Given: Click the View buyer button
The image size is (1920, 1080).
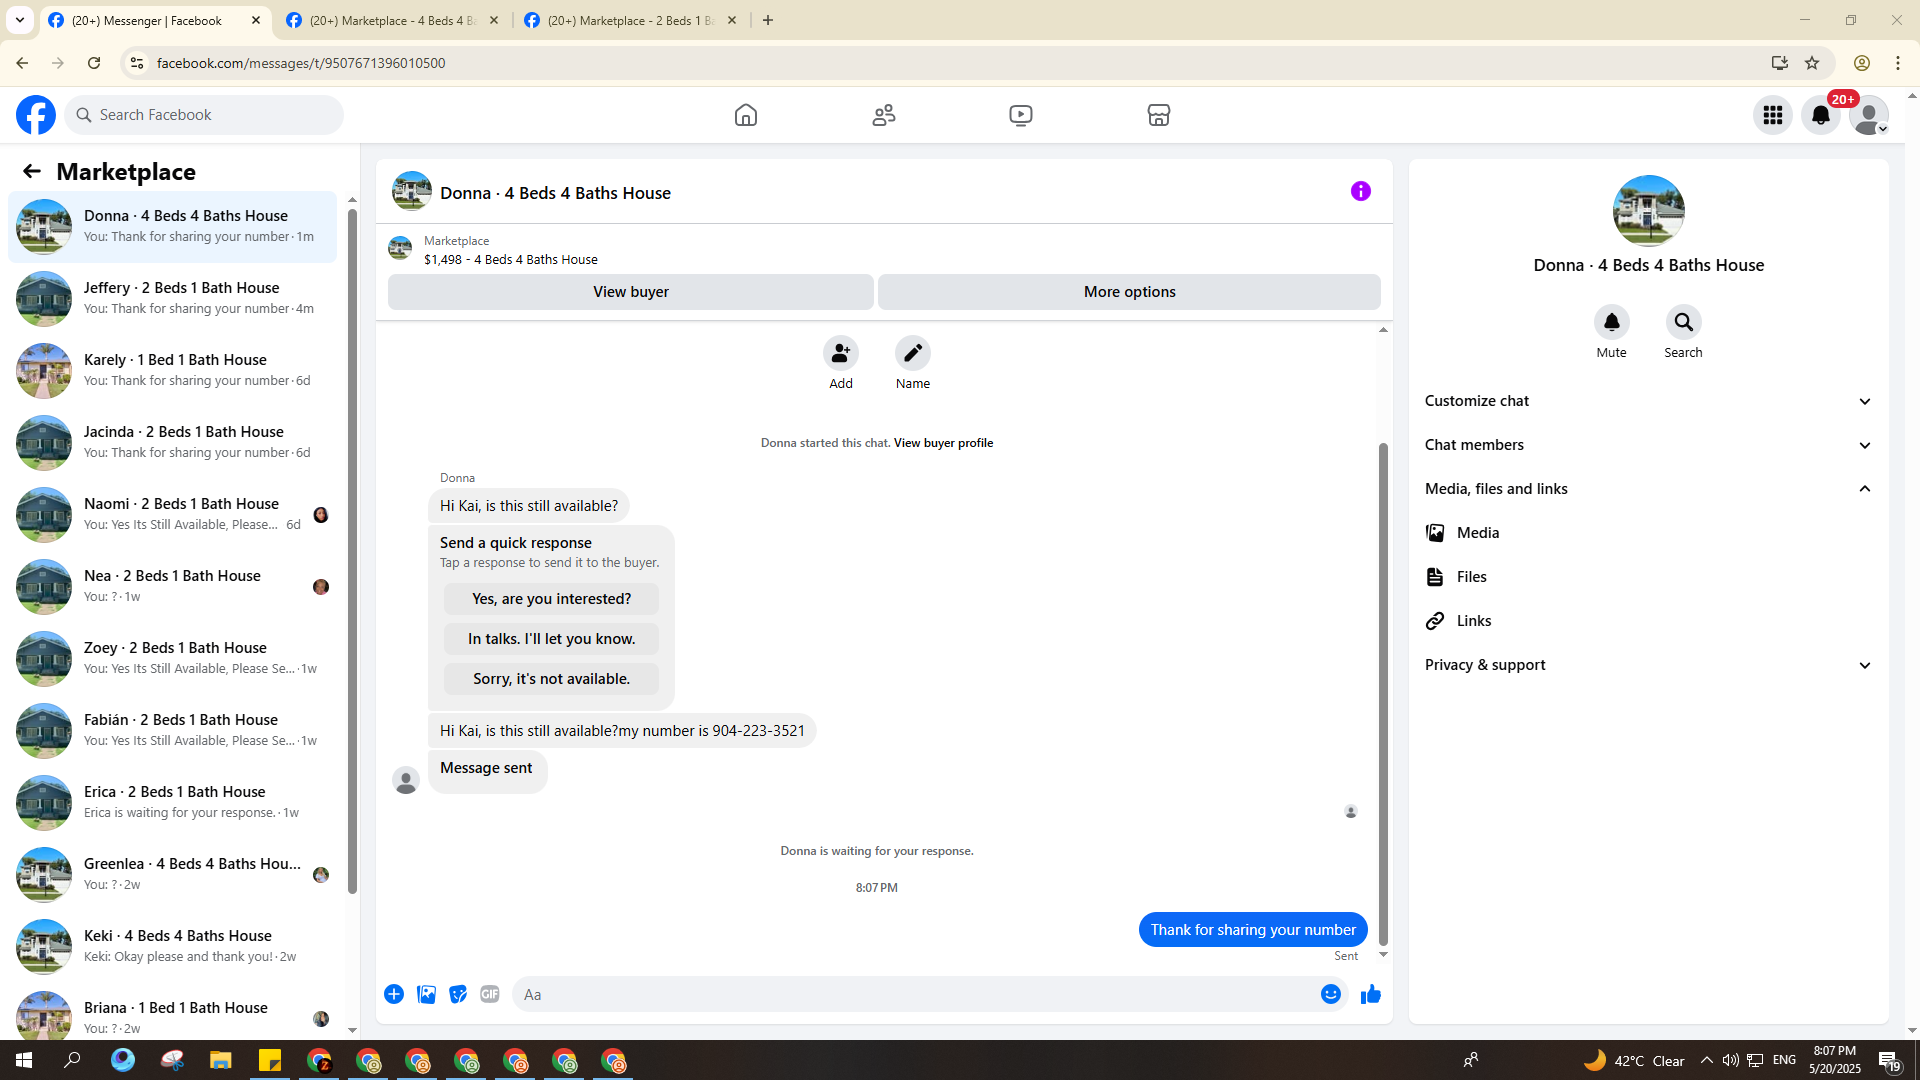Looking at the screenshot, I should pos(630,292).
